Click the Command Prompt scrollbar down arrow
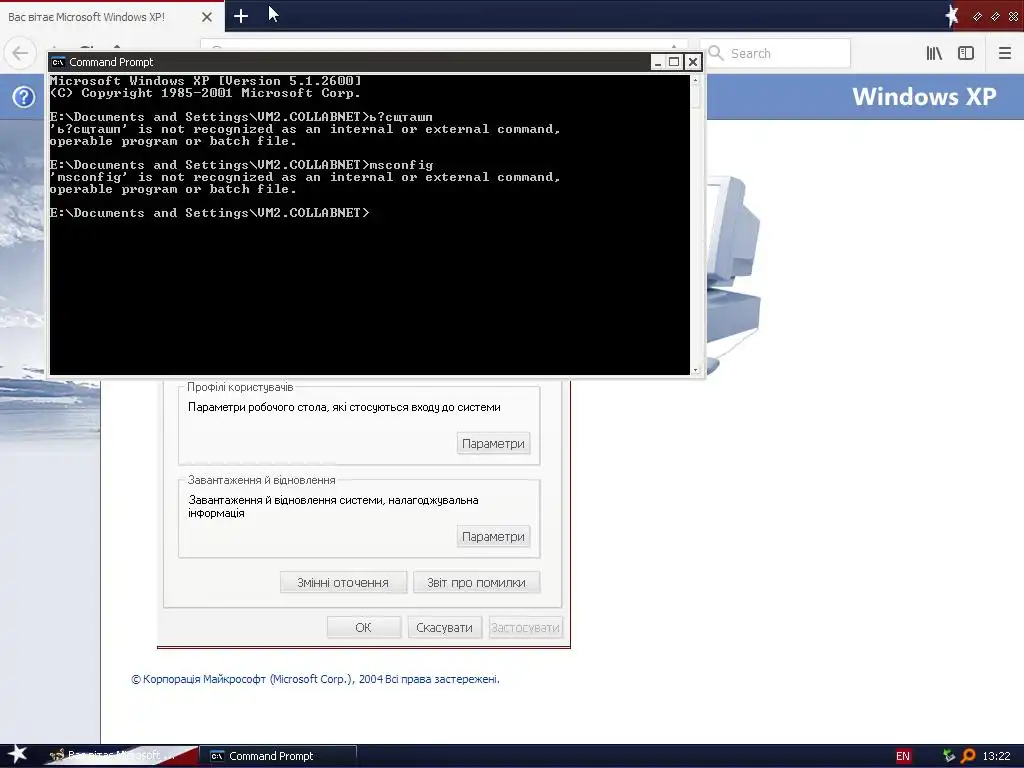Viewport: 1024px width, 768px height. pos(696,370)
